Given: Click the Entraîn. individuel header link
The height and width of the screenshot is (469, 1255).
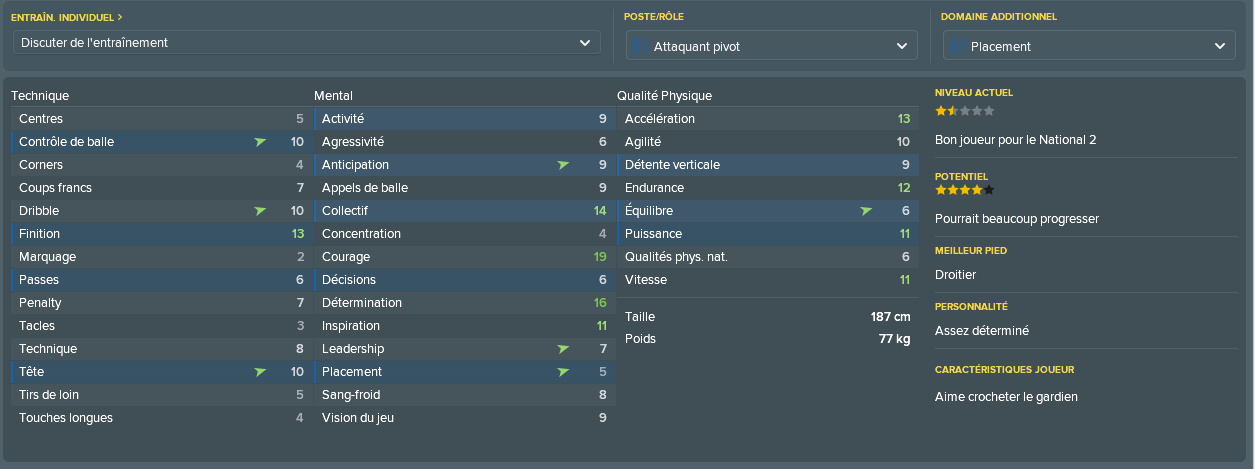Looking at the screenshot, I should pyautogui.click(x=67, y=17).
